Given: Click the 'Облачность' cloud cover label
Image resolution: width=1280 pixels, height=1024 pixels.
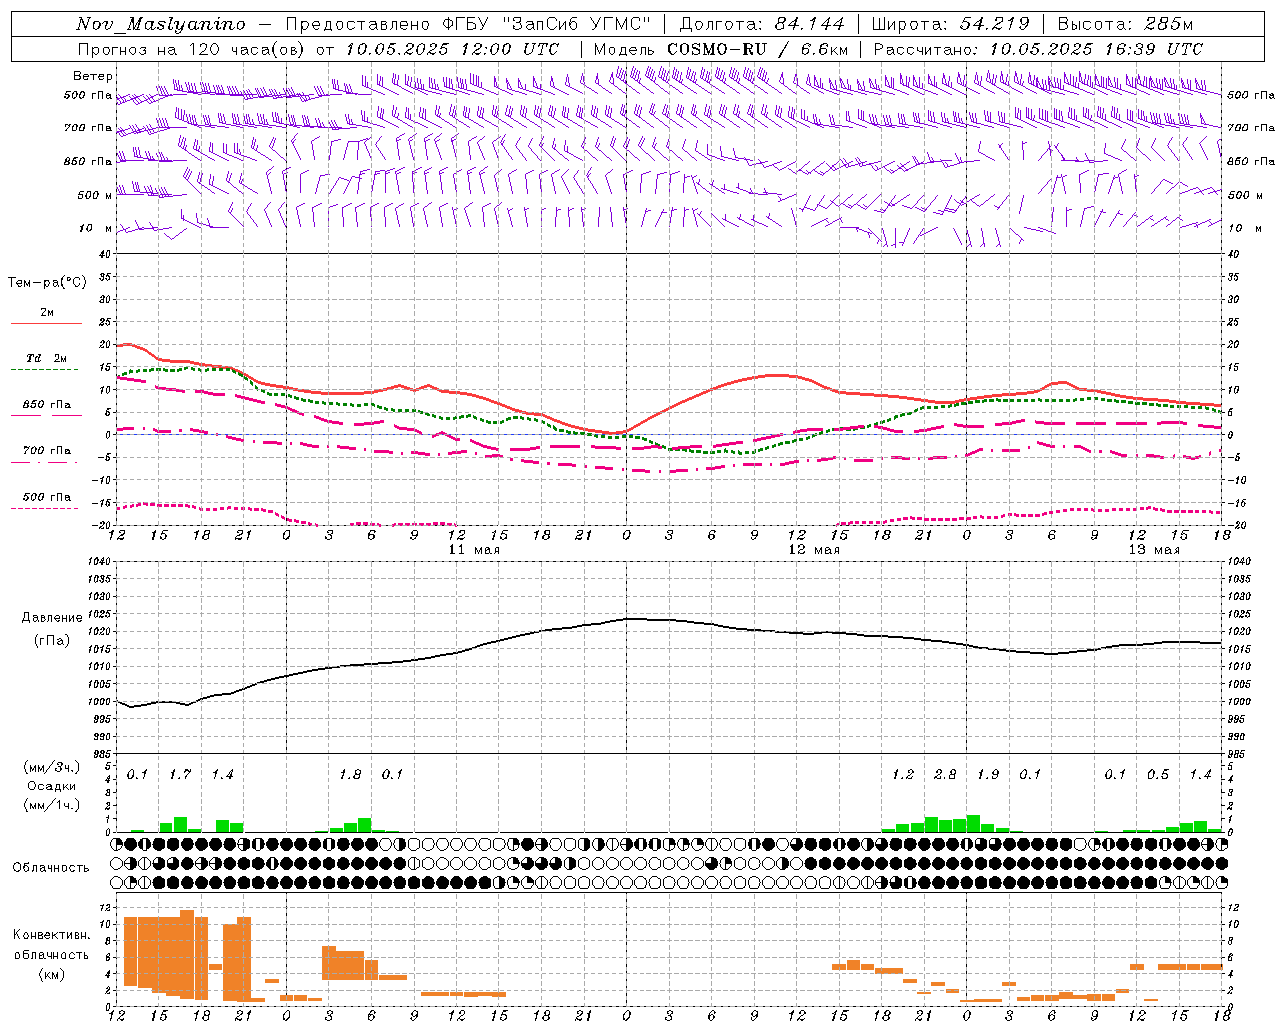Looking at the screenshot, I should (51, 868).
